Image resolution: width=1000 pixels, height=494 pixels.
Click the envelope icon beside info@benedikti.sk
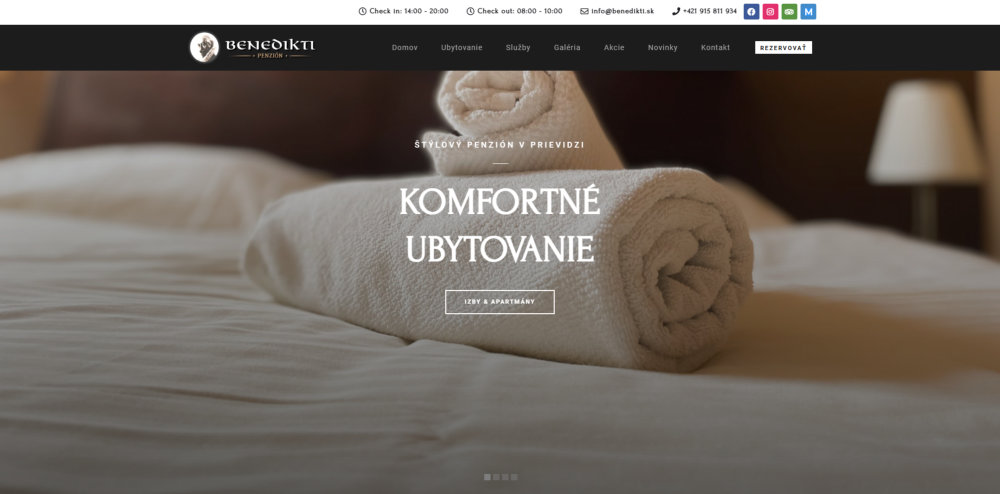[x=584, y=11]
